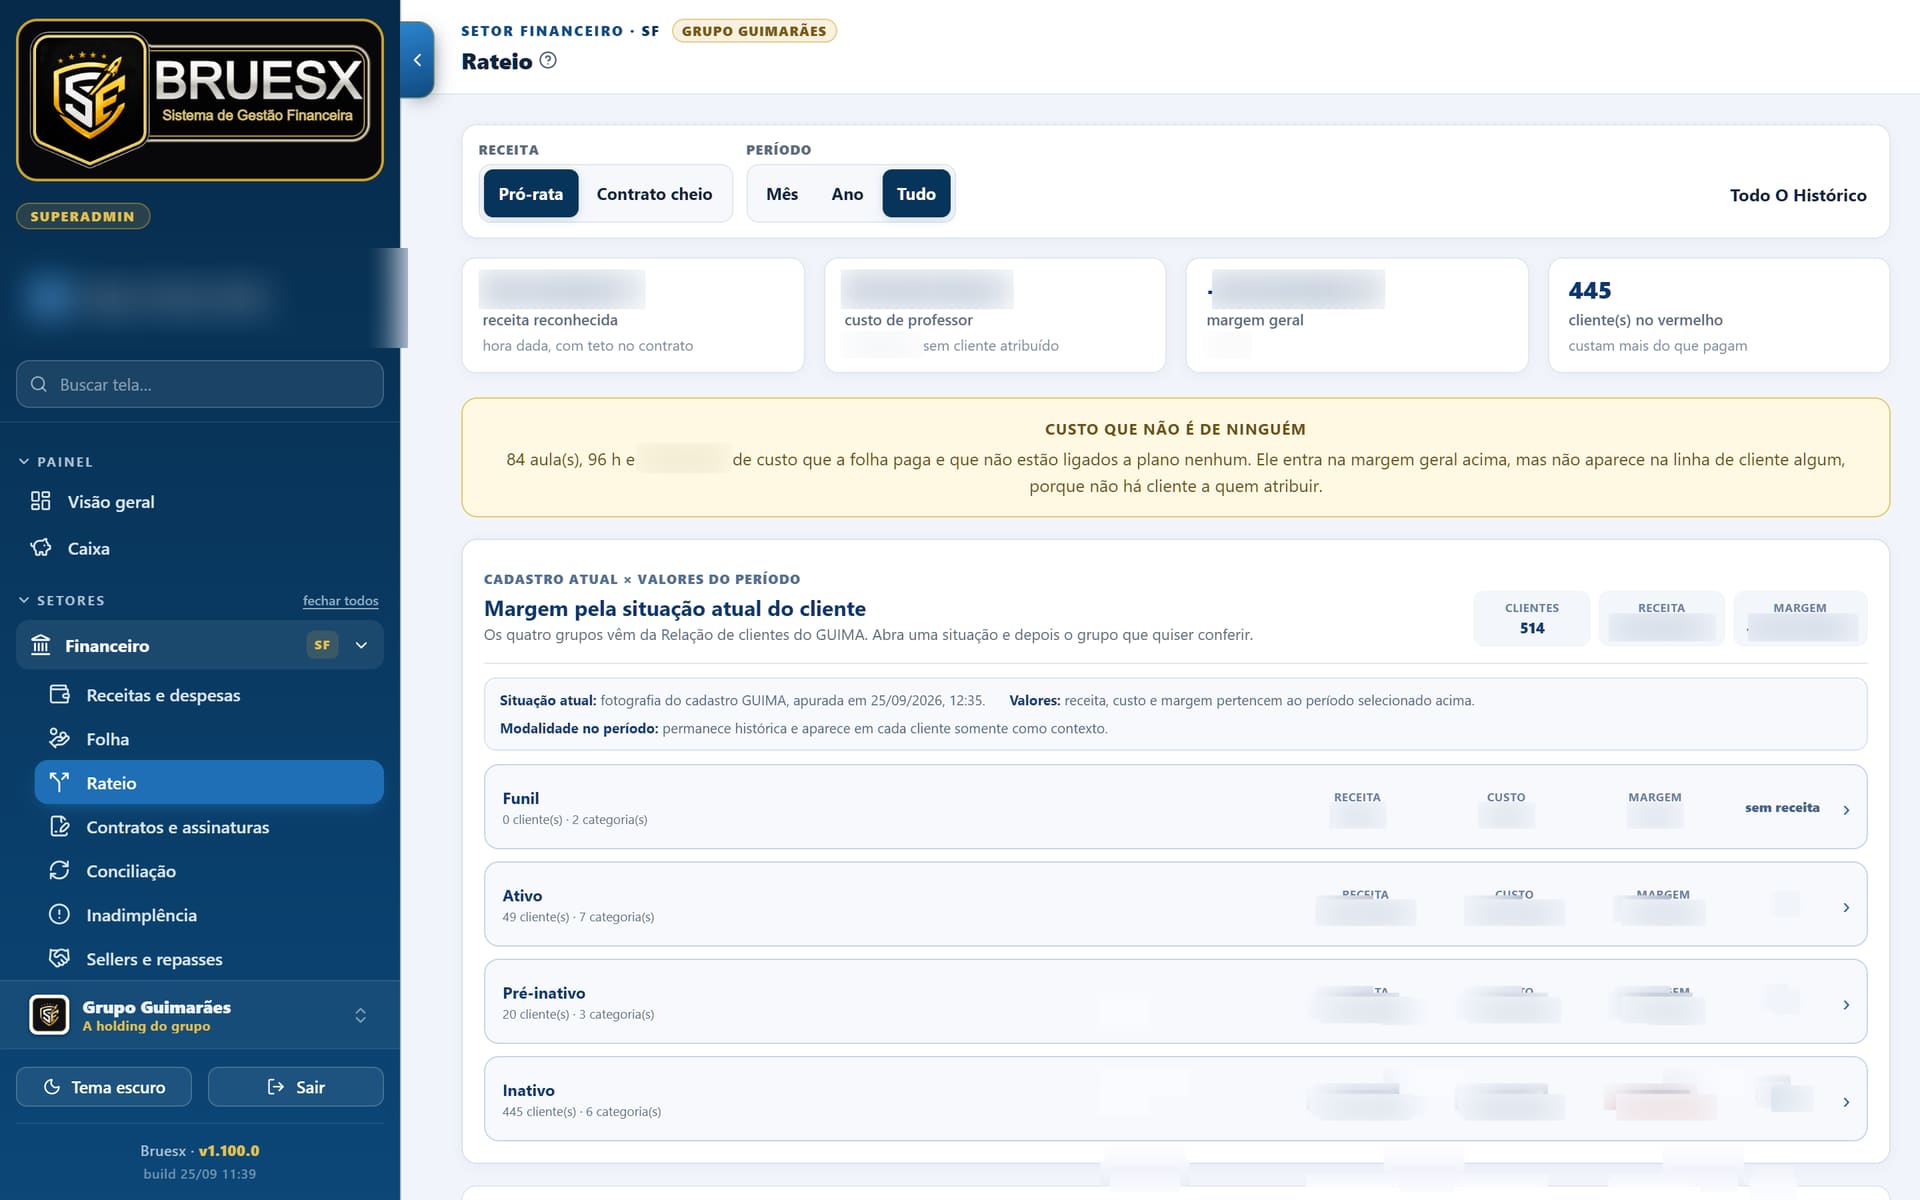
Task: Click the Caixa piggy bank icon
Action: pyautogui.click(x=40, y=548)
